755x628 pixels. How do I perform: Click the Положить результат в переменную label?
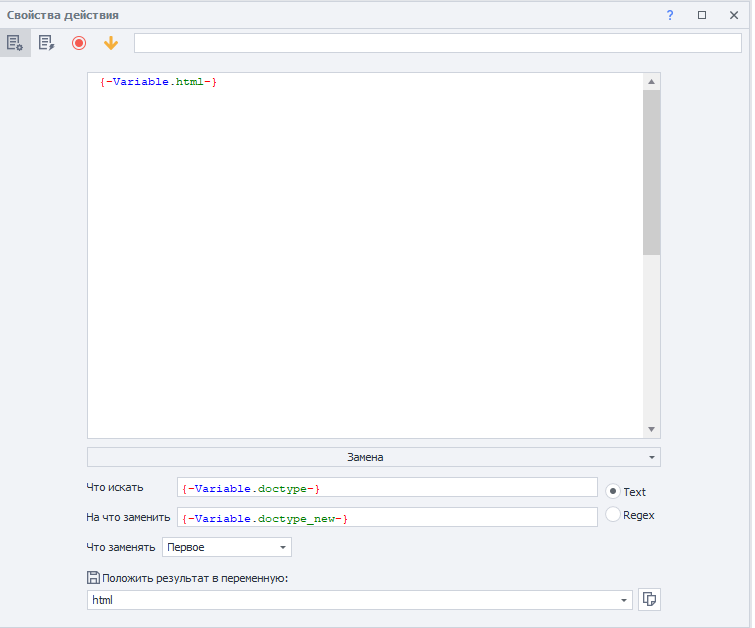tap(195, 578)
